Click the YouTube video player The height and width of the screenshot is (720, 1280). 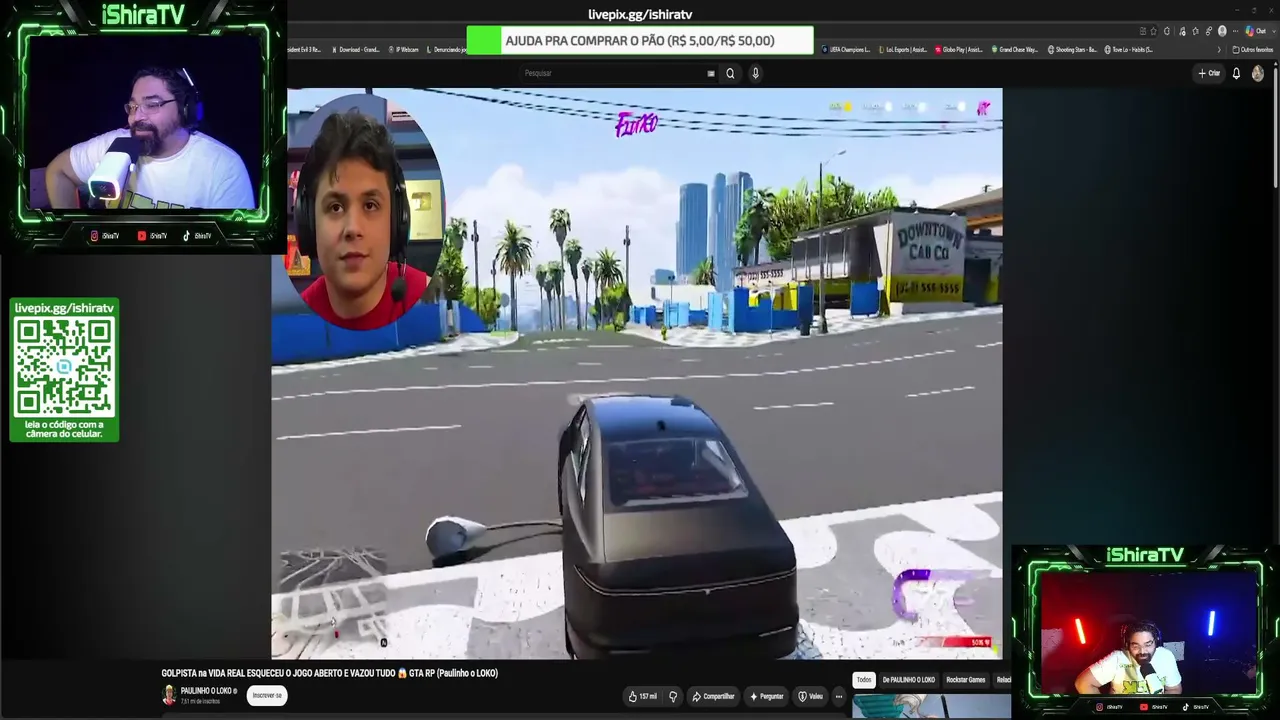click(x=637, y=373)
